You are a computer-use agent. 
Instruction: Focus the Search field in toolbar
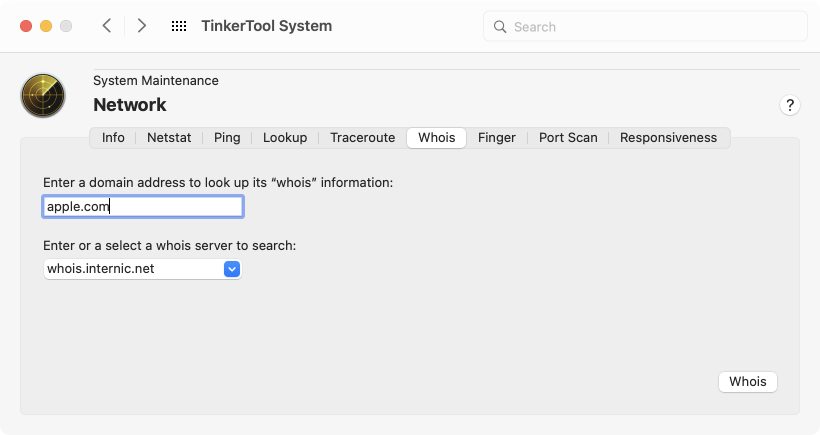[x=645, y=26]
